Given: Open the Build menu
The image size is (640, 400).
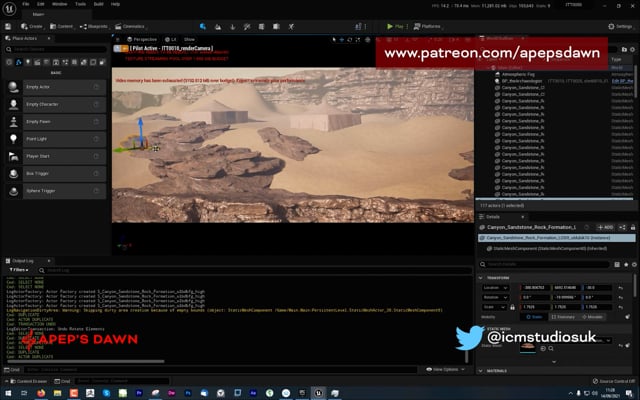Looking at the screenshot, I should (x=98, y=4).
